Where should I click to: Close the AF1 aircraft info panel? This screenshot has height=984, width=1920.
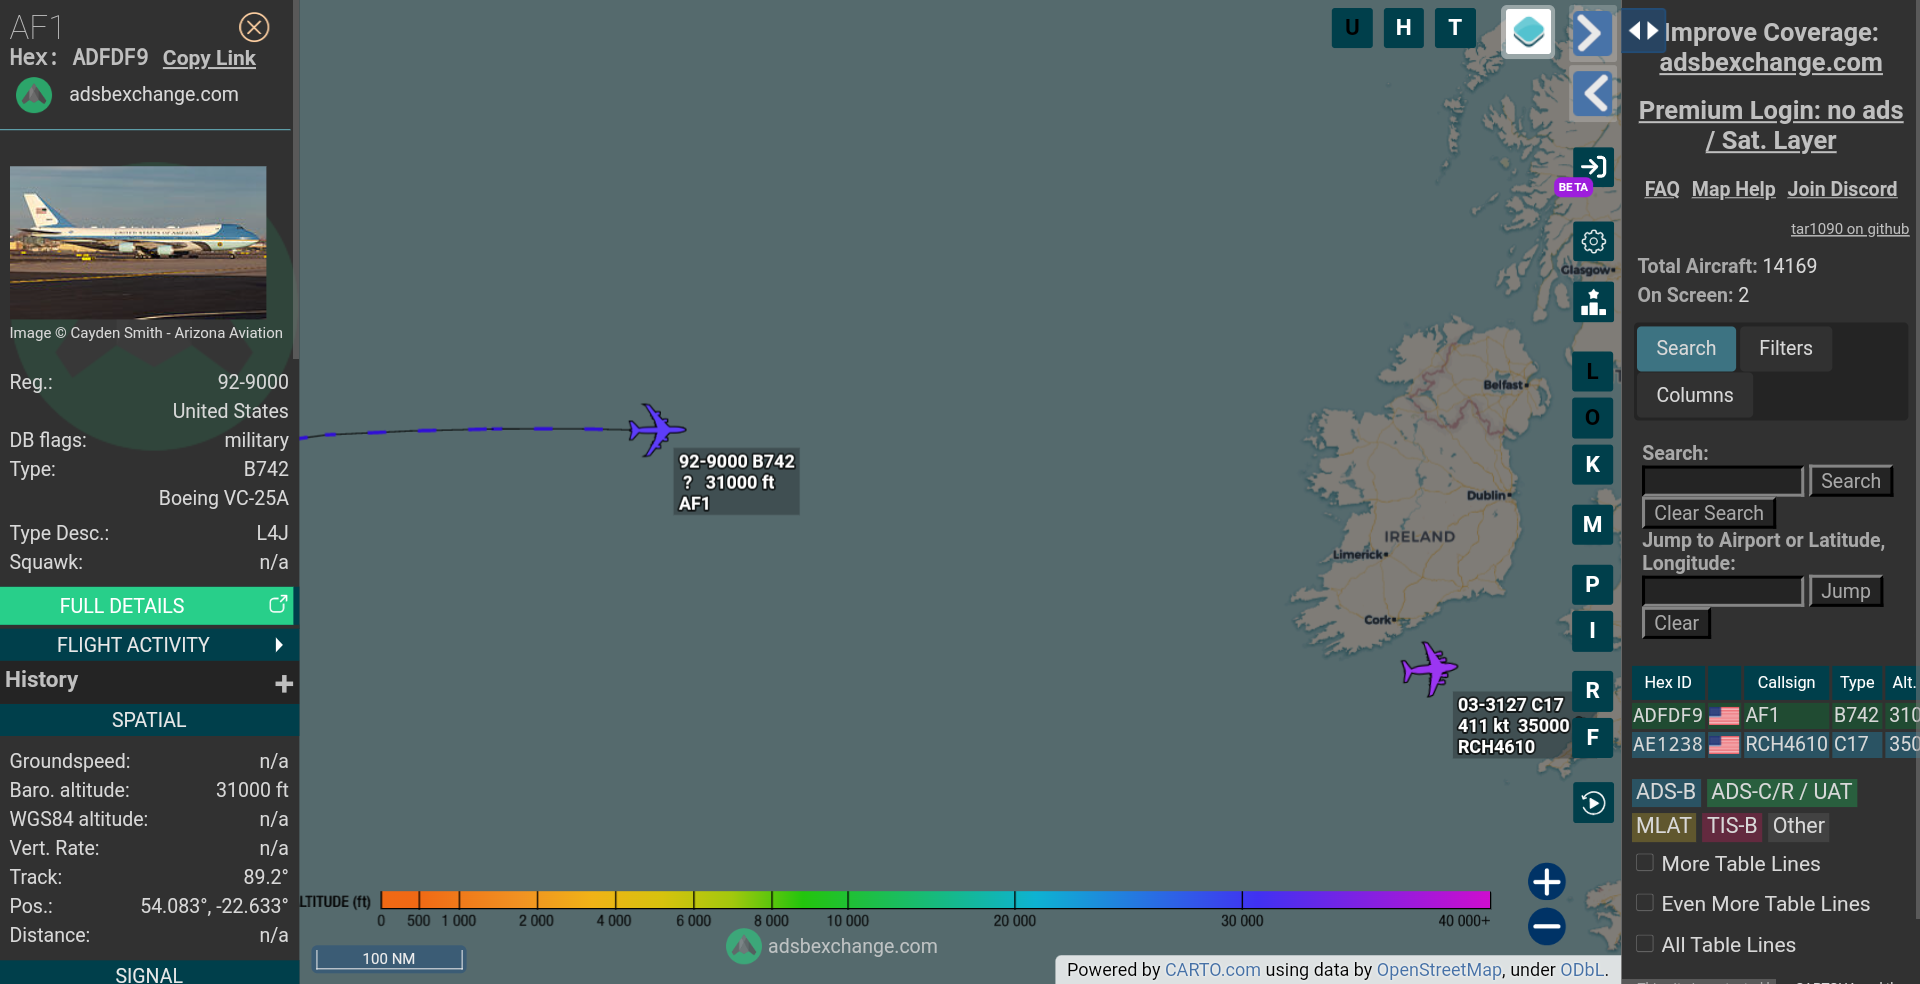(x=254, y=27)
